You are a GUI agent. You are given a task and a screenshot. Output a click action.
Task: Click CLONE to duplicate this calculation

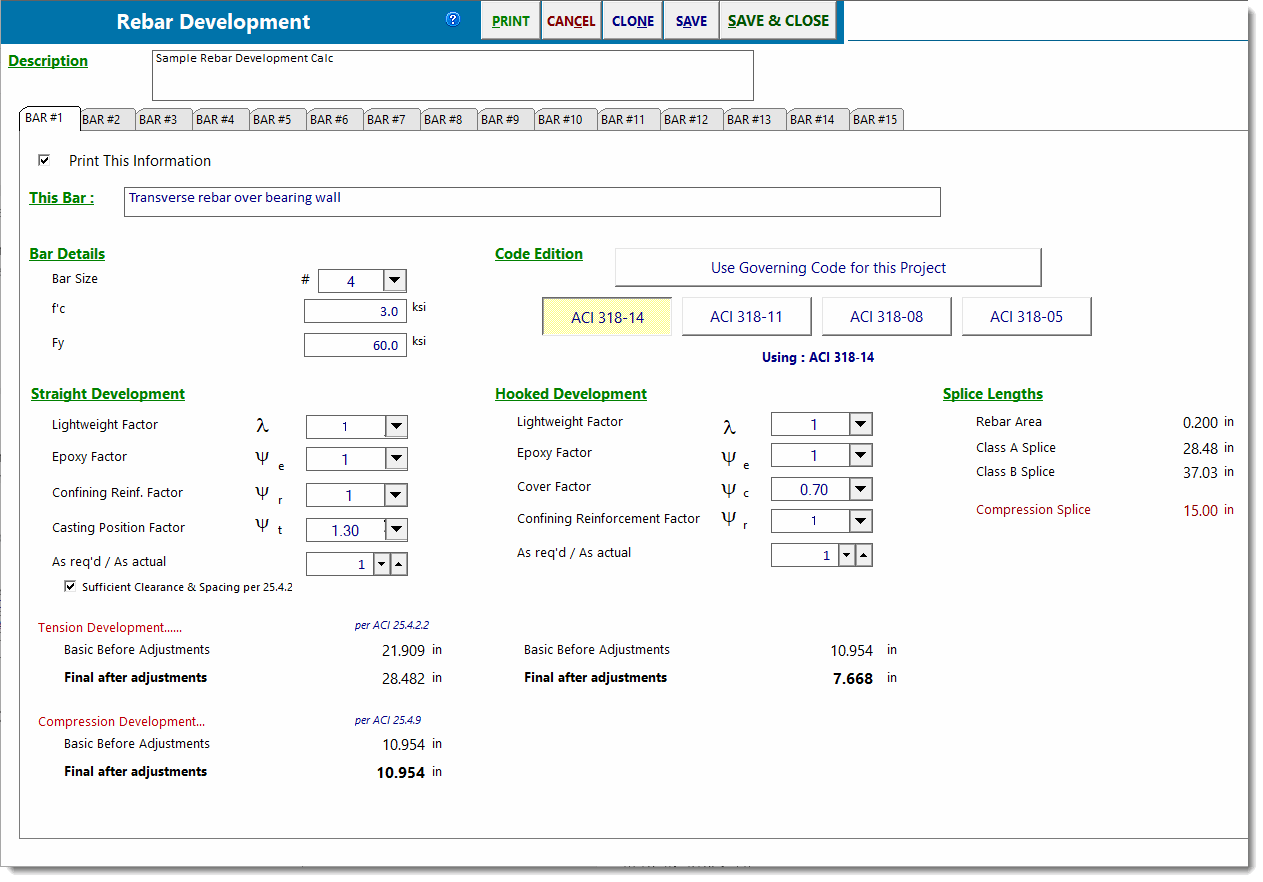pos(632,20)
